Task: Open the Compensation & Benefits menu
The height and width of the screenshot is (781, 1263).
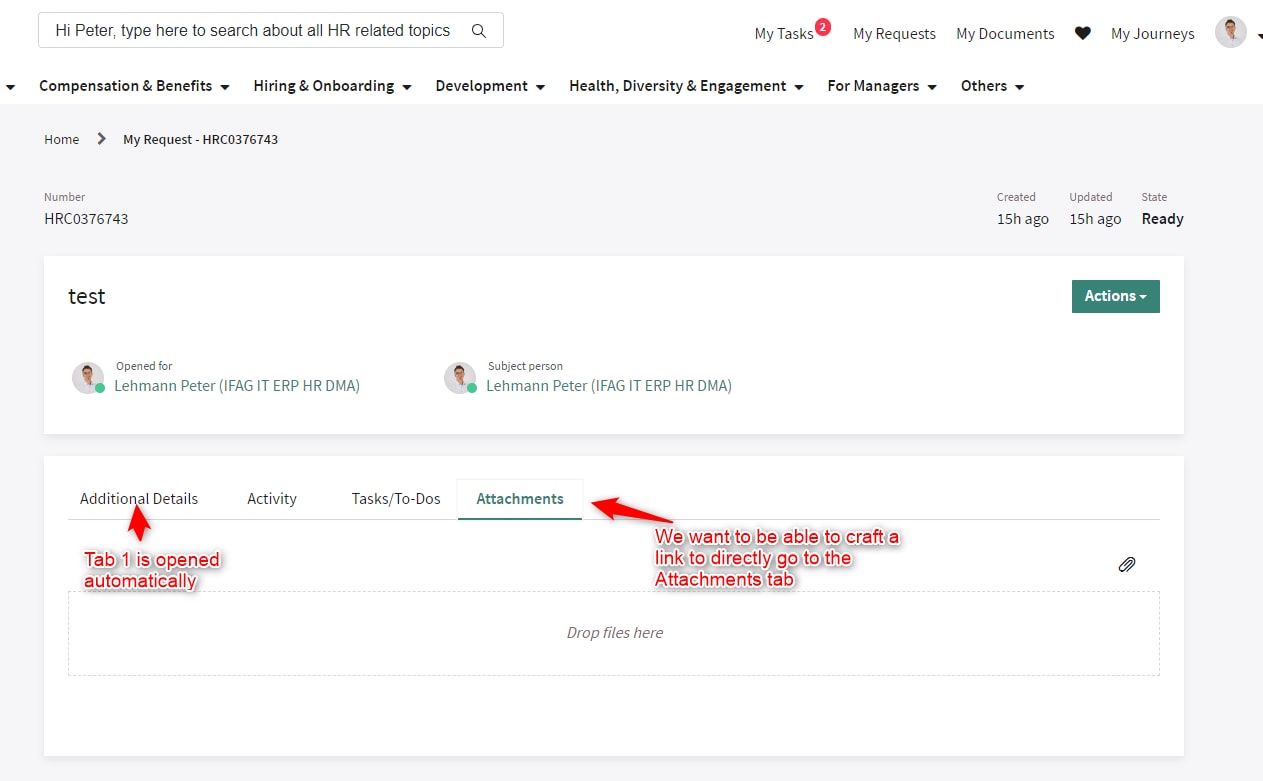Action: tap(126, 86)
